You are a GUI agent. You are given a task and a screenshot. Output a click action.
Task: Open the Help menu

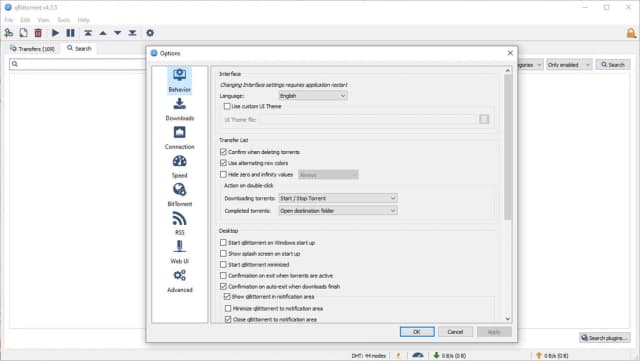(83, 20)
